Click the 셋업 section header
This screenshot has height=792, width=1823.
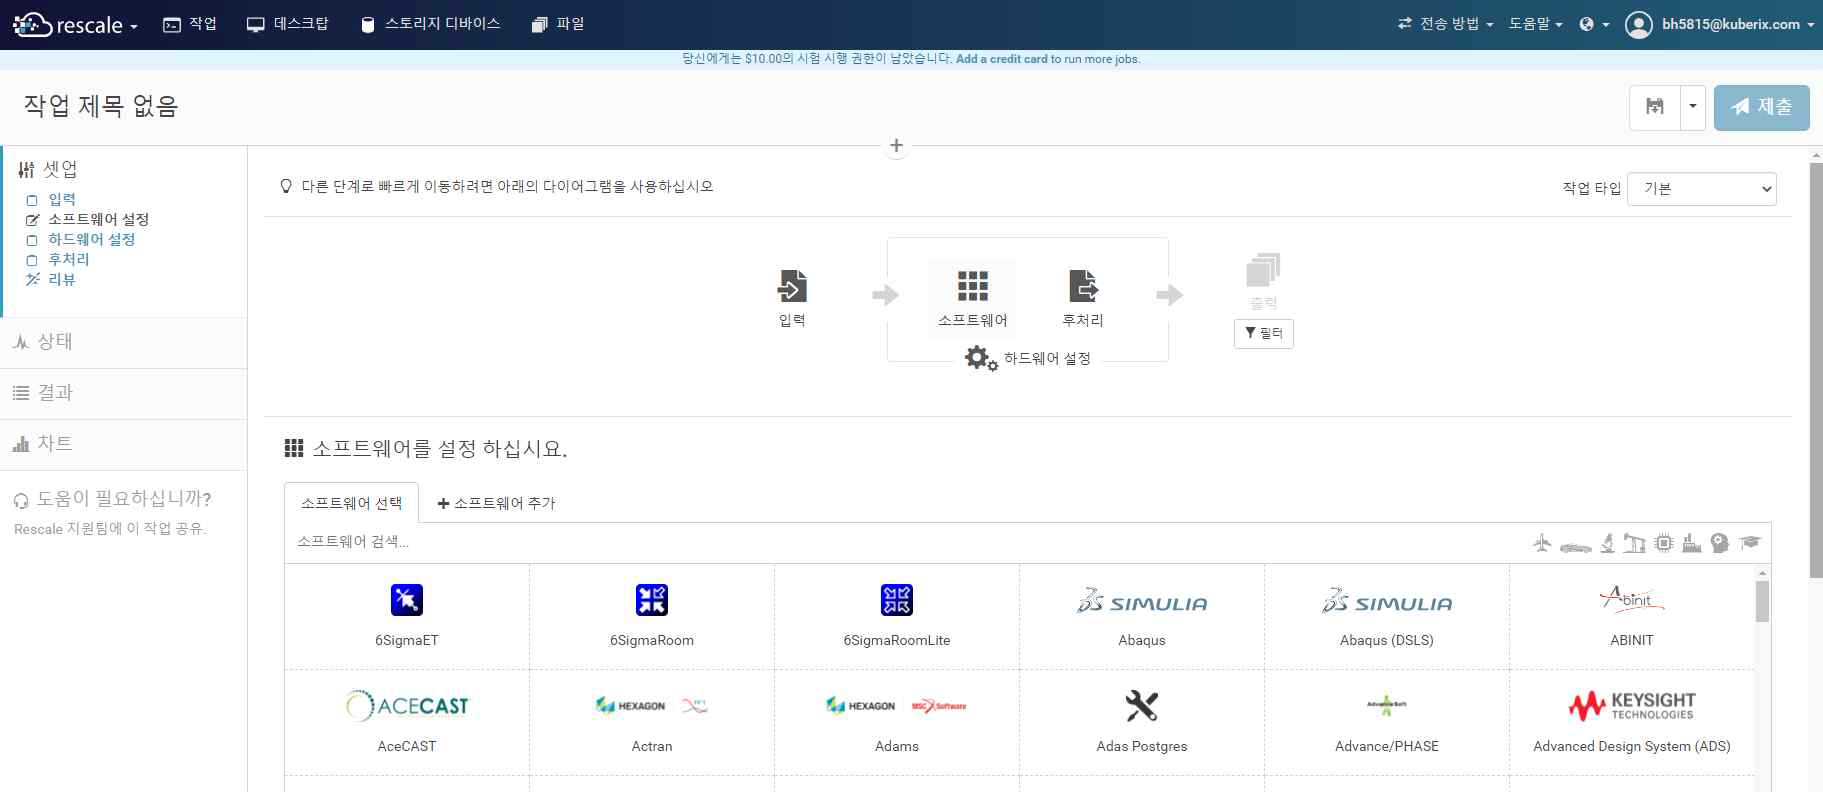[59, 169]
